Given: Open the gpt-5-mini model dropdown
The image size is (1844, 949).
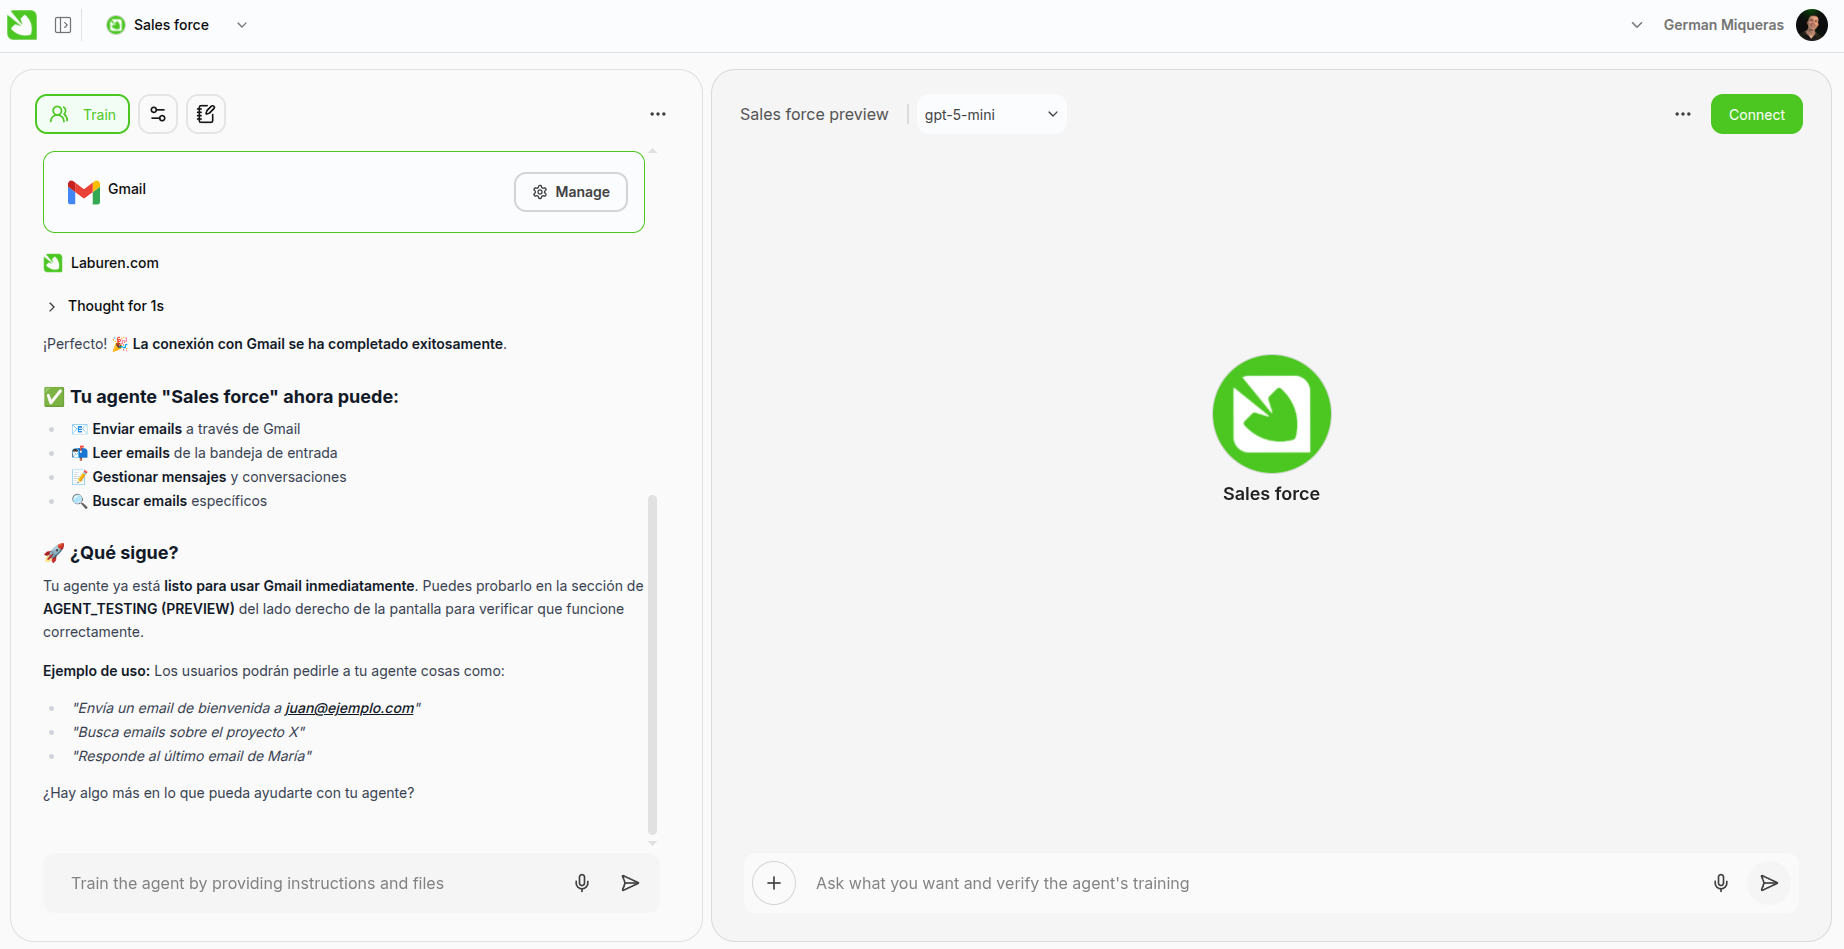Looking at the screenshot, I should tap(991, 114).
